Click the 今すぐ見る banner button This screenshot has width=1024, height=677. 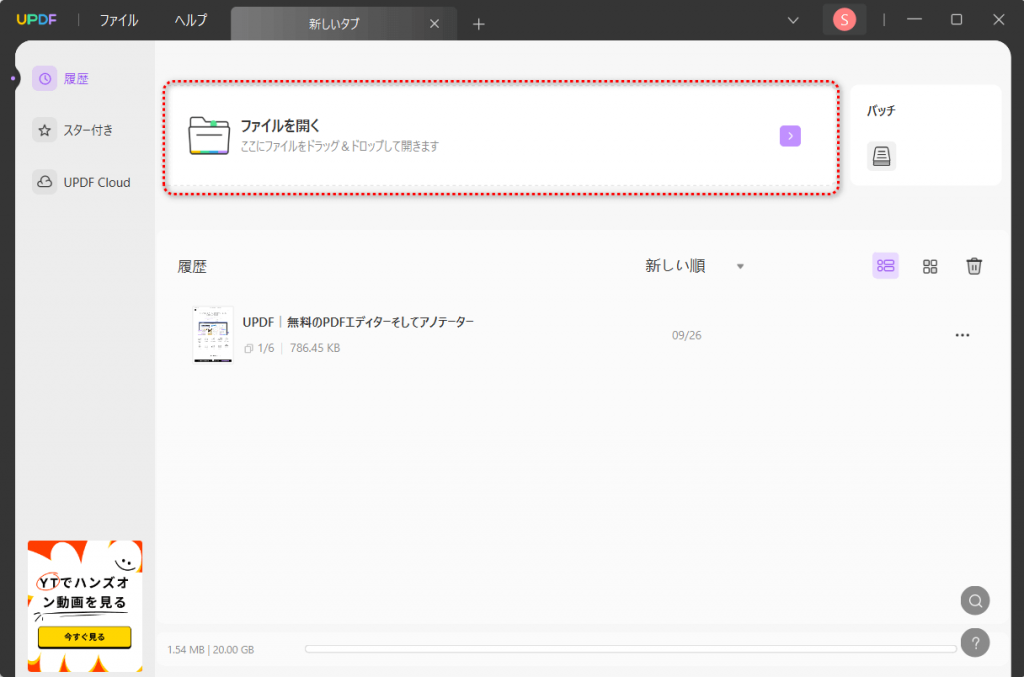[x=85, y=637]
